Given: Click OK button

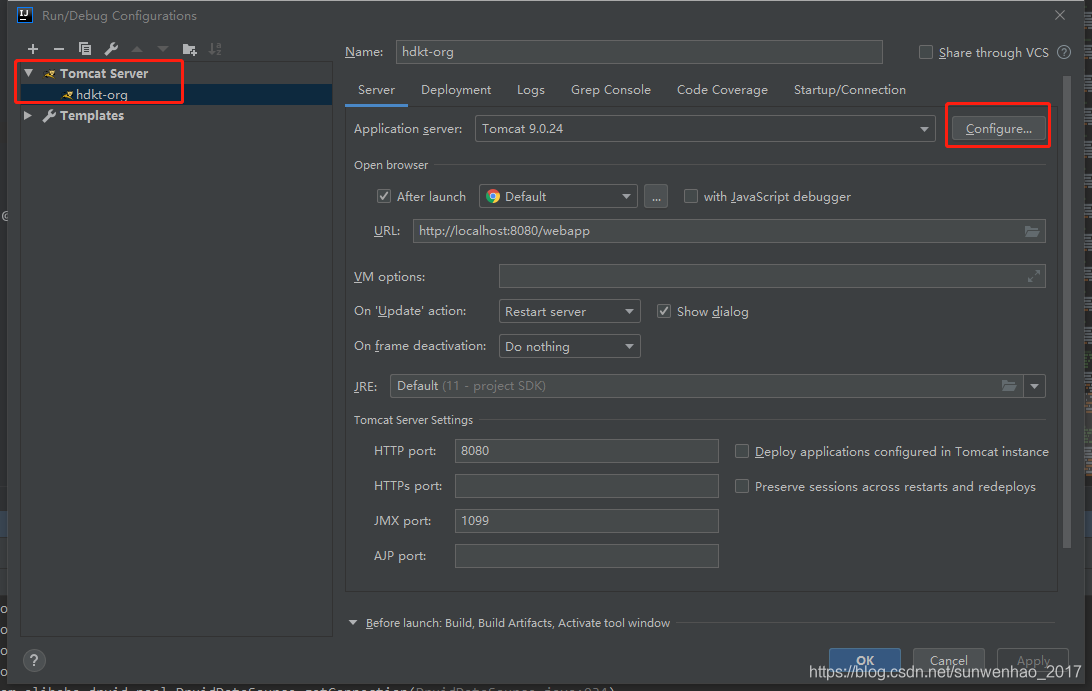Looking at the screenshot, I should click(864, 660).
